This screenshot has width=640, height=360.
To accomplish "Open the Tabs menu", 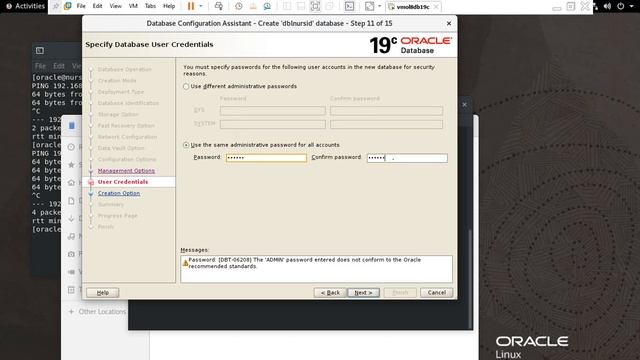I will 150,6.
